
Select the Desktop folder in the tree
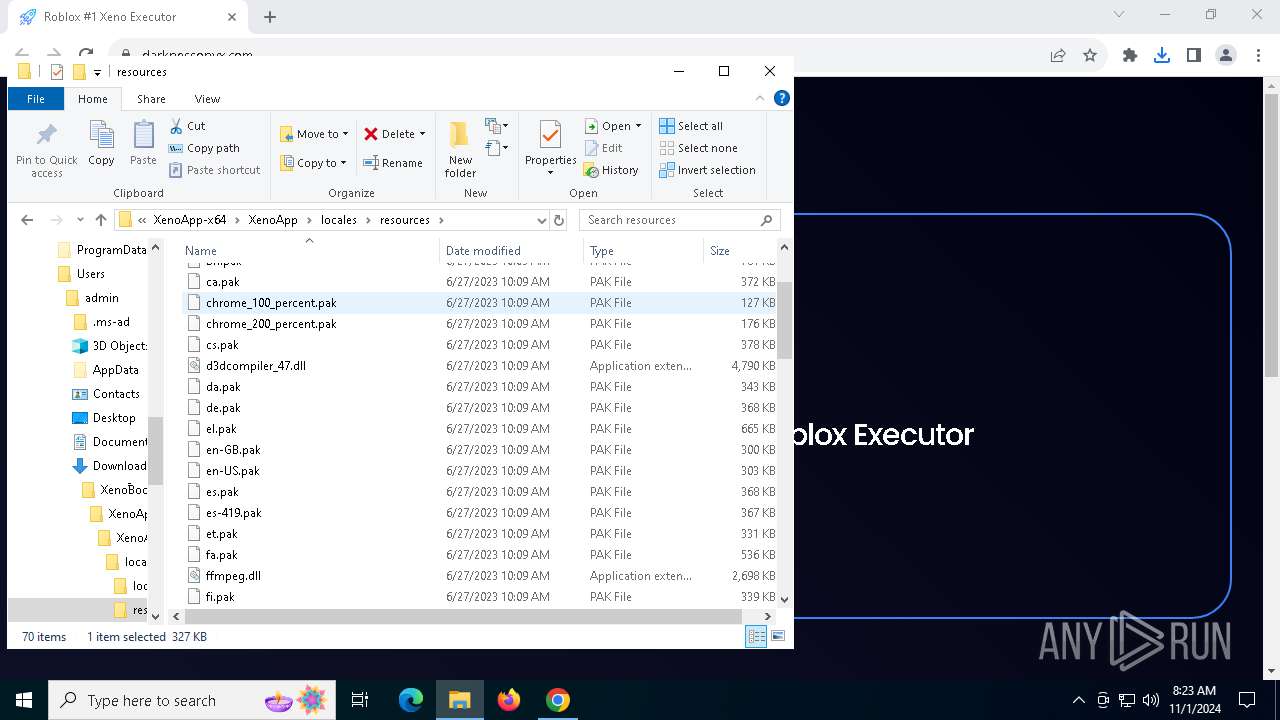pos(114,418)
